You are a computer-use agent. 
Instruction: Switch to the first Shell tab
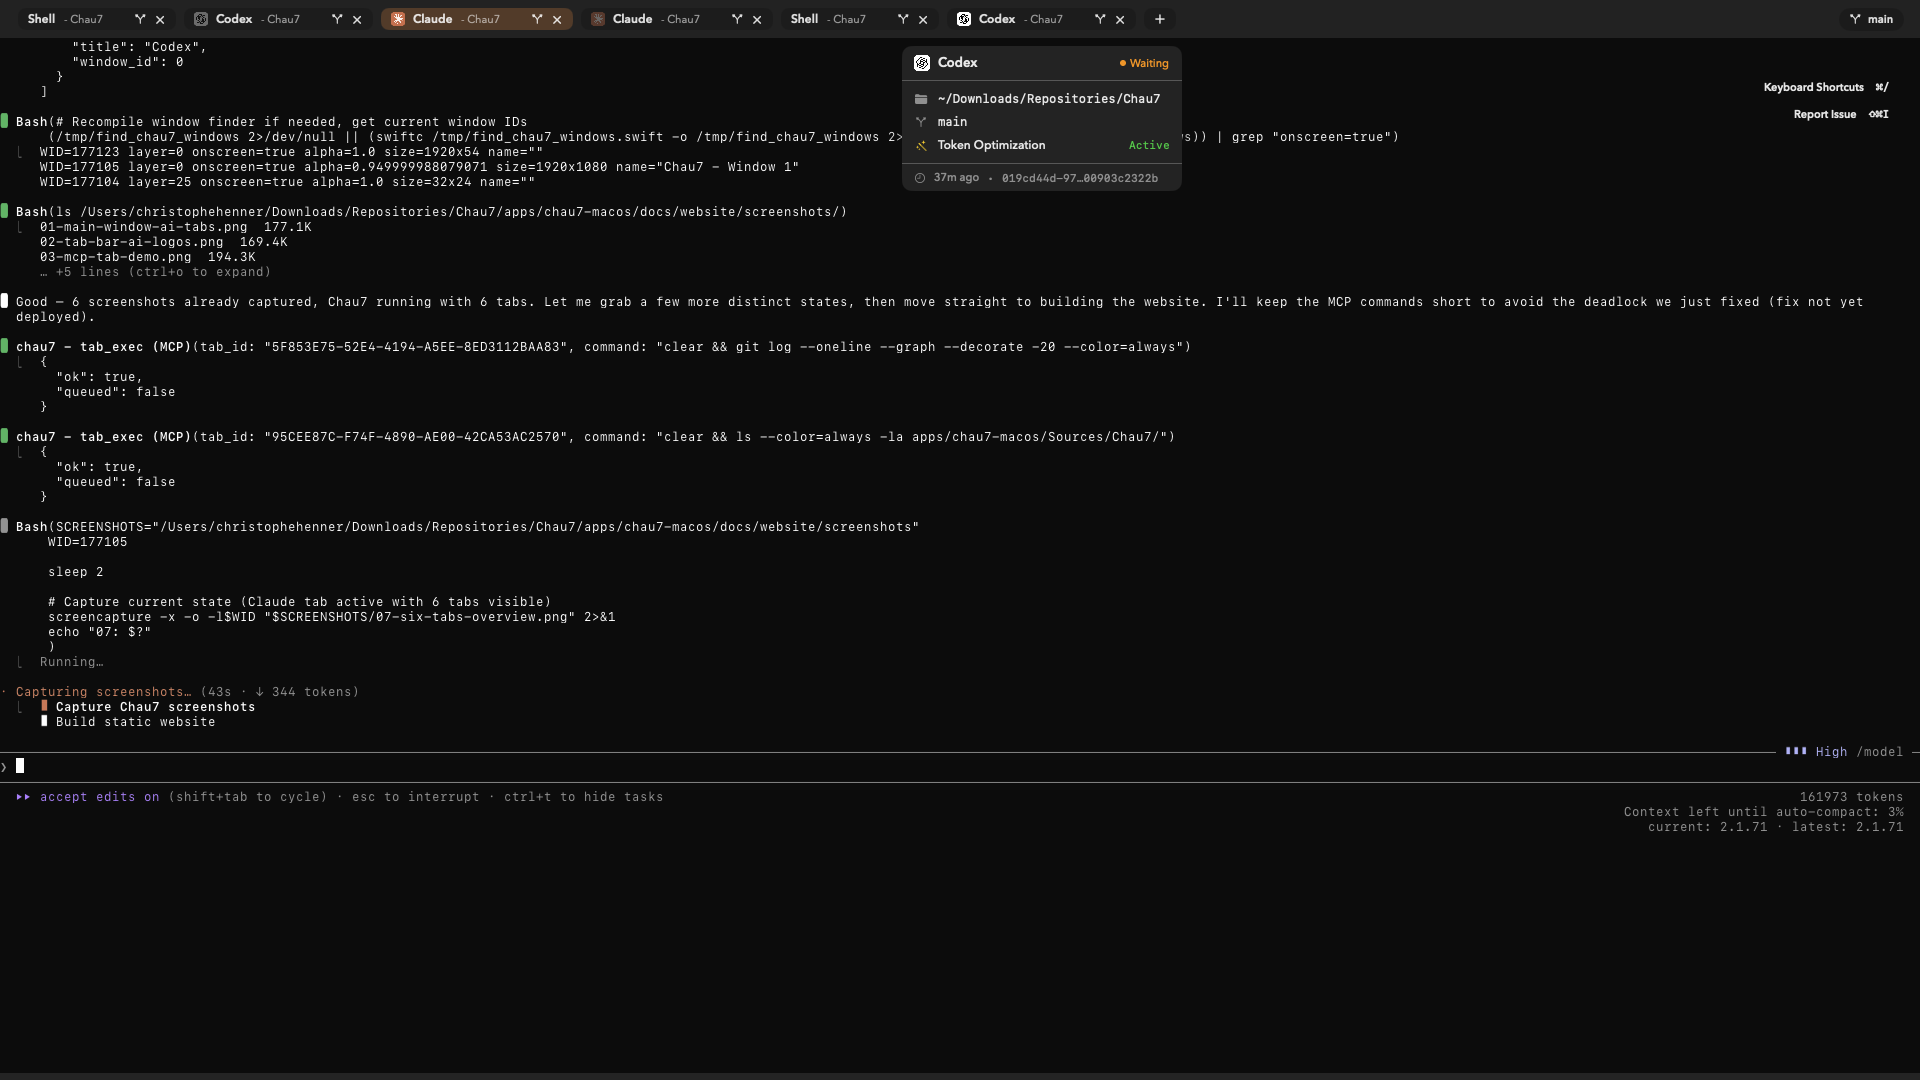42,19
